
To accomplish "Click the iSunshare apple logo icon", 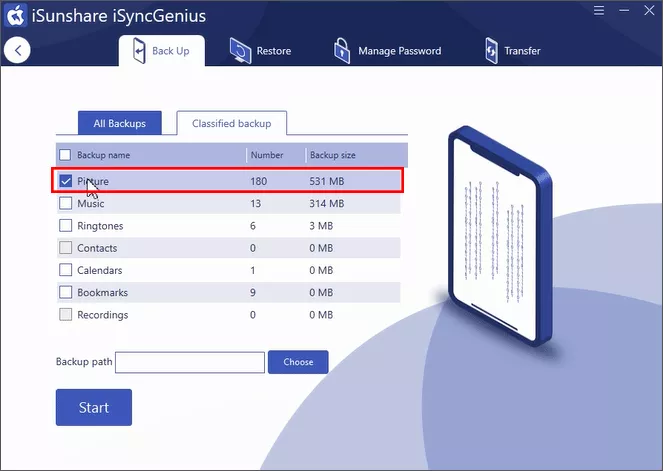I will [x=16, y=16].
